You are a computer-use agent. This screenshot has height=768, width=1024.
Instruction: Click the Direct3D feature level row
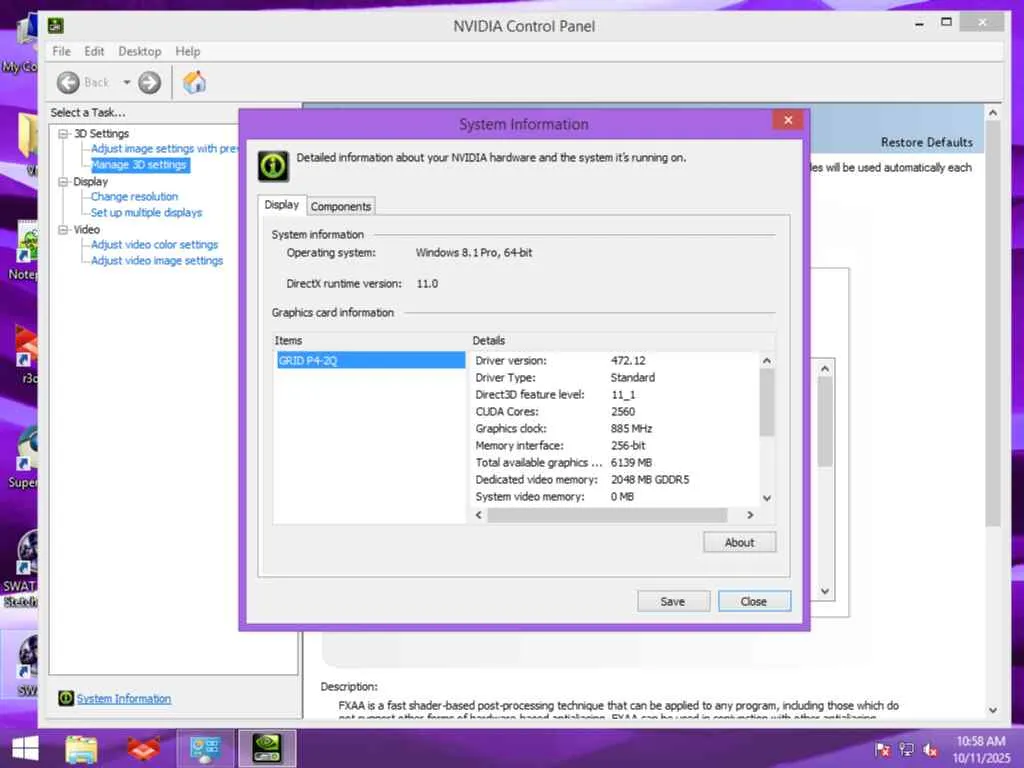point(615,394)
